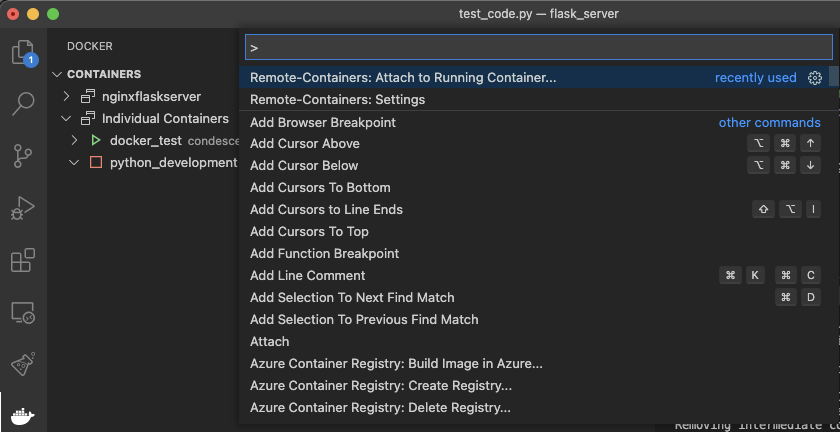Open the Explorer view in activity bar

(23, 53)
